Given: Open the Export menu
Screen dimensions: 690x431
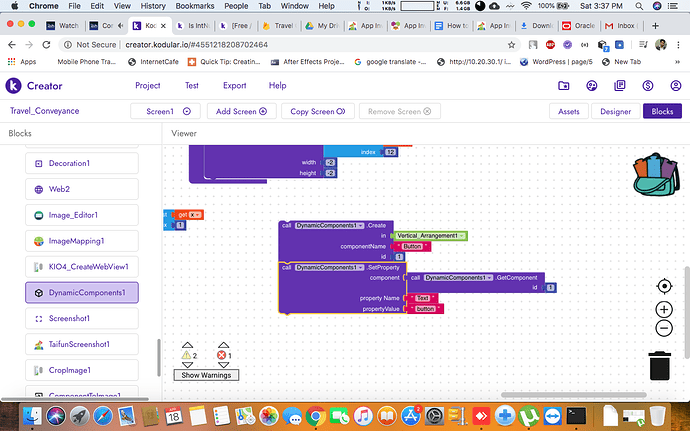Looking at the screenshot, I should [x=234, y=86].
